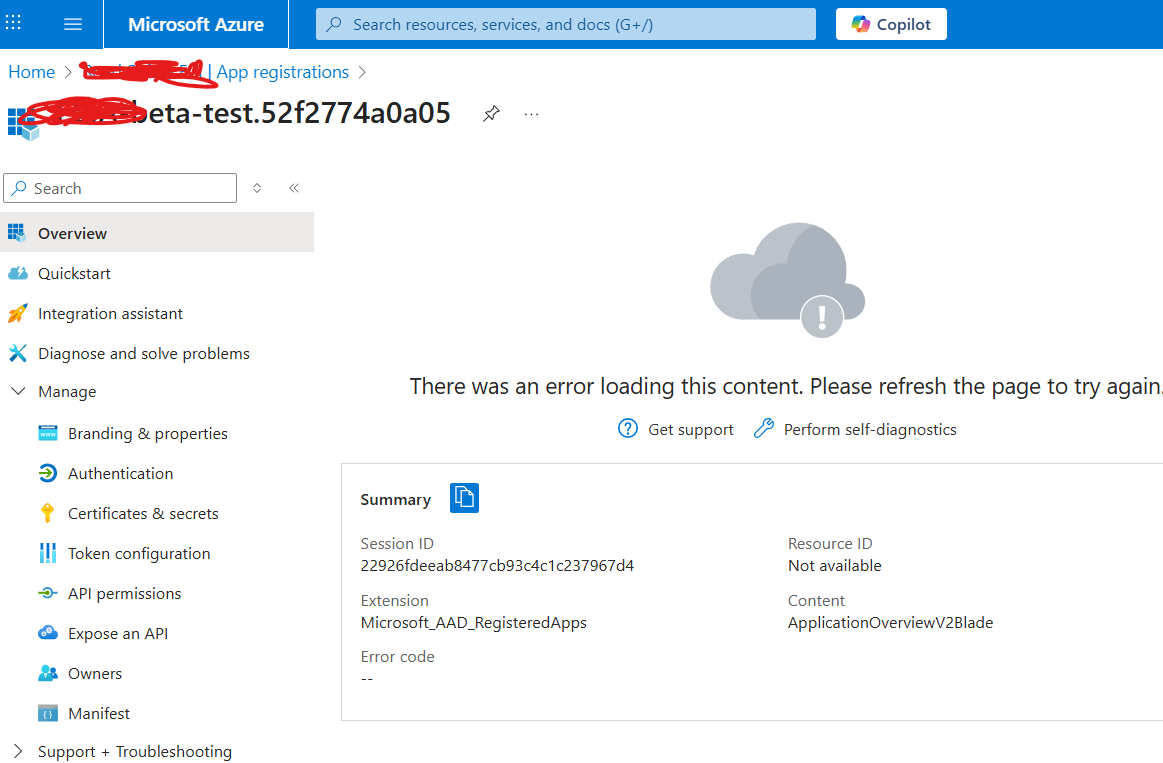Click the Microsoft Azure home title
Viewport: 1163px width, 763px height.
coord(196,24)
